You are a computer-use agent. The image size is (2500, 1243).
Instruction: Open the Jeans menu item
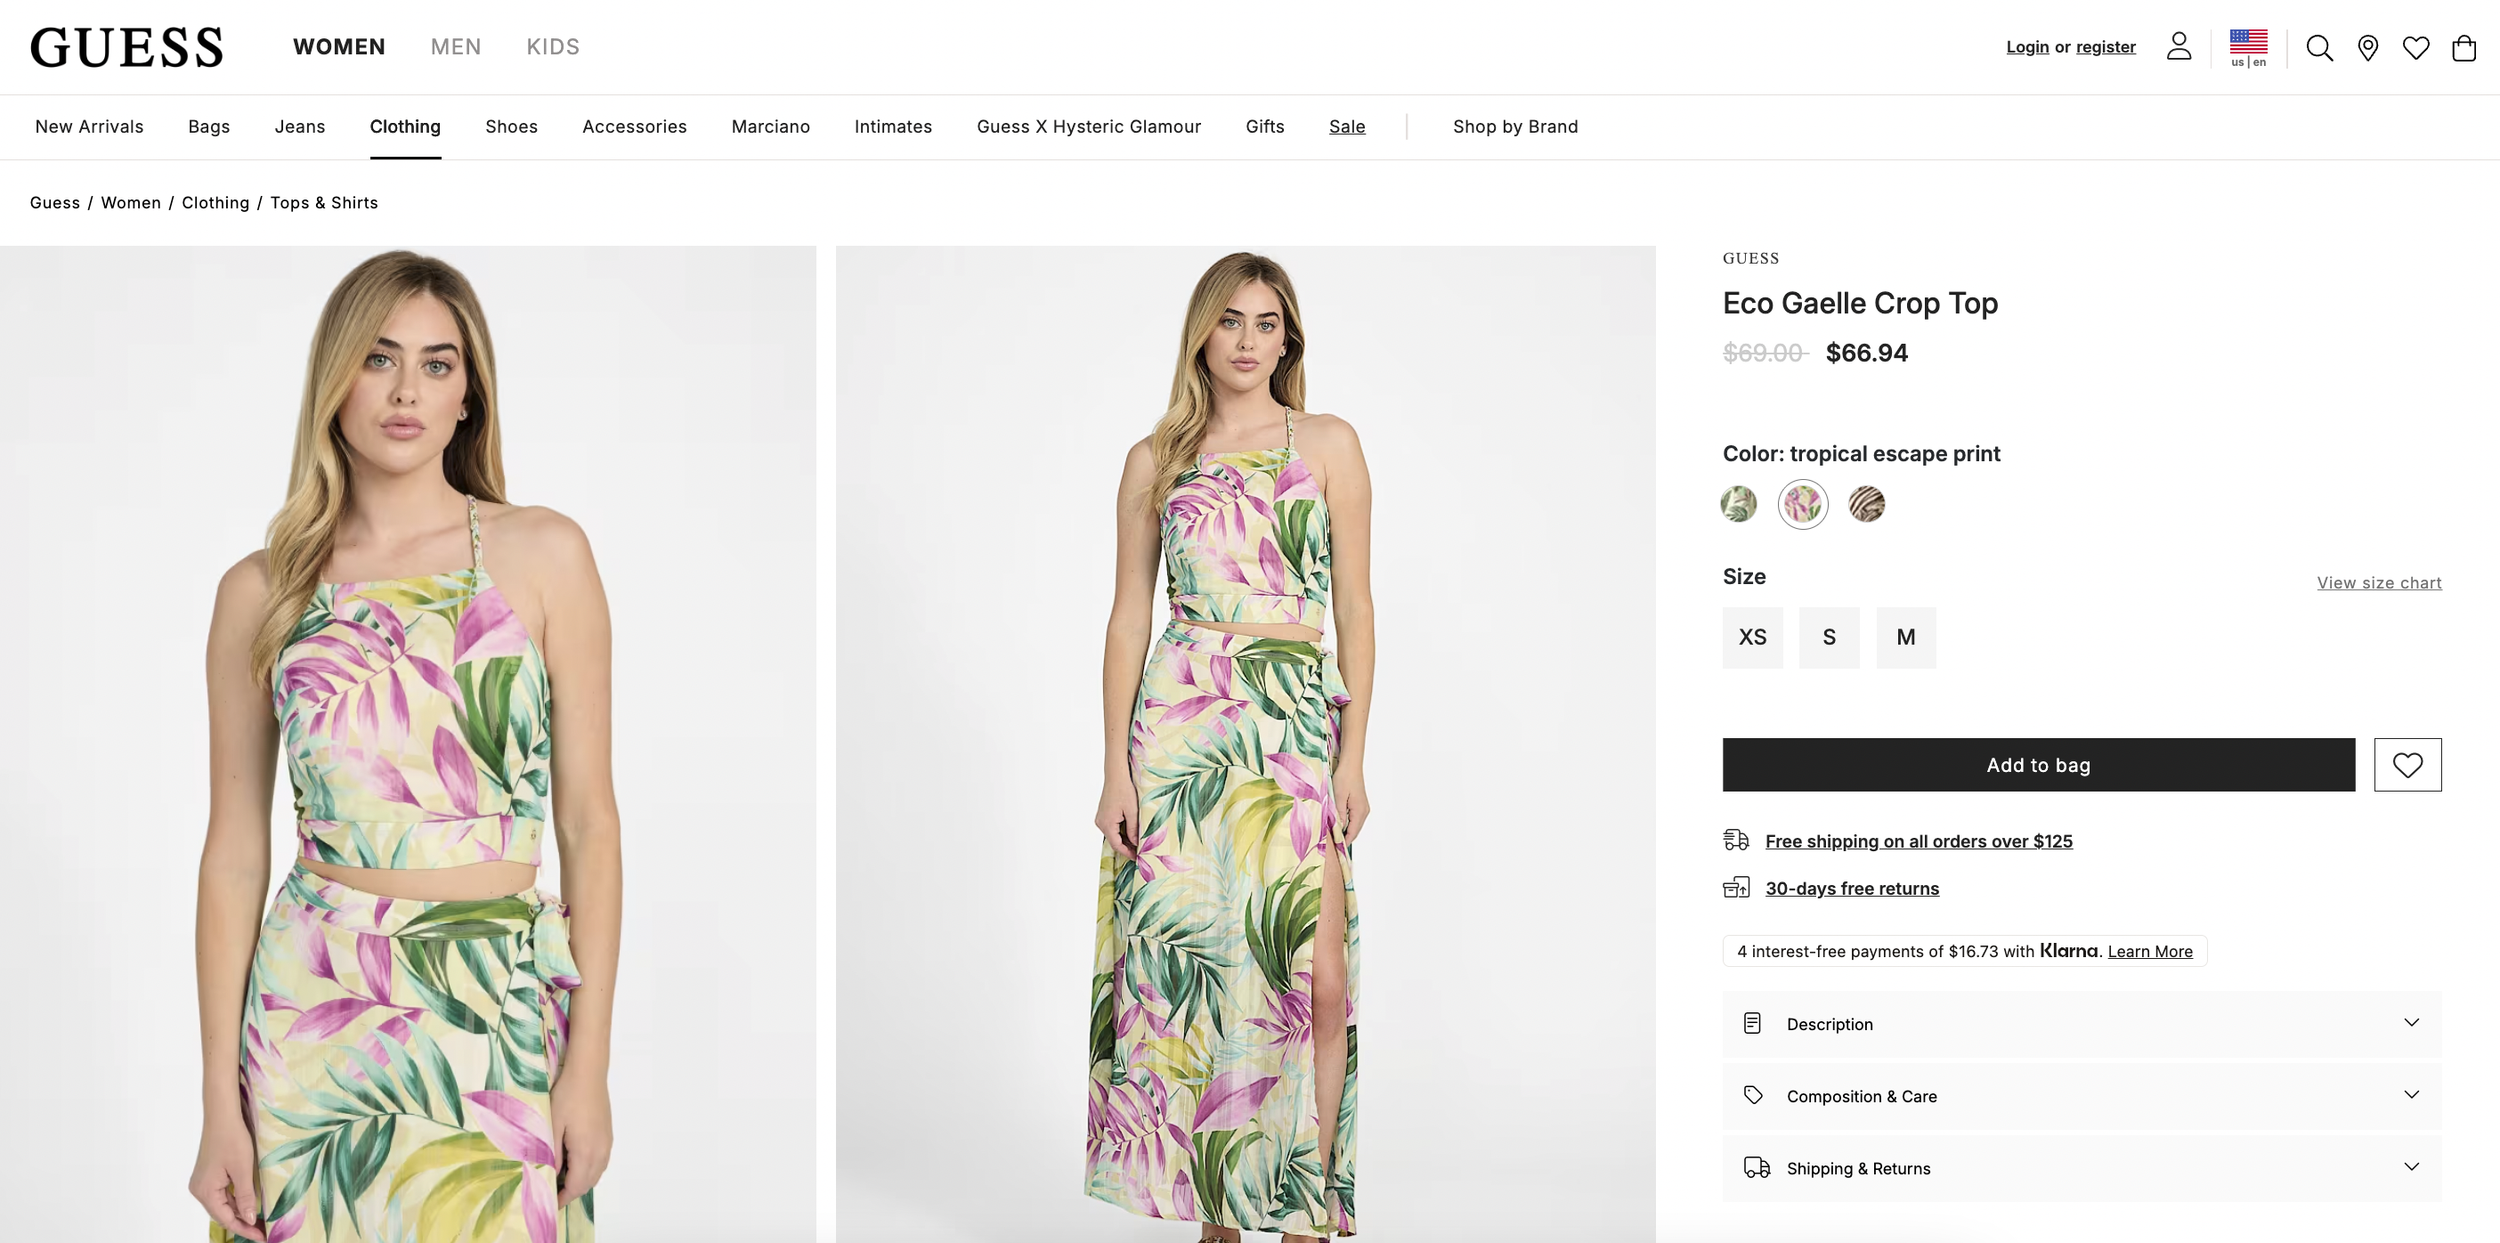[299, 127]
